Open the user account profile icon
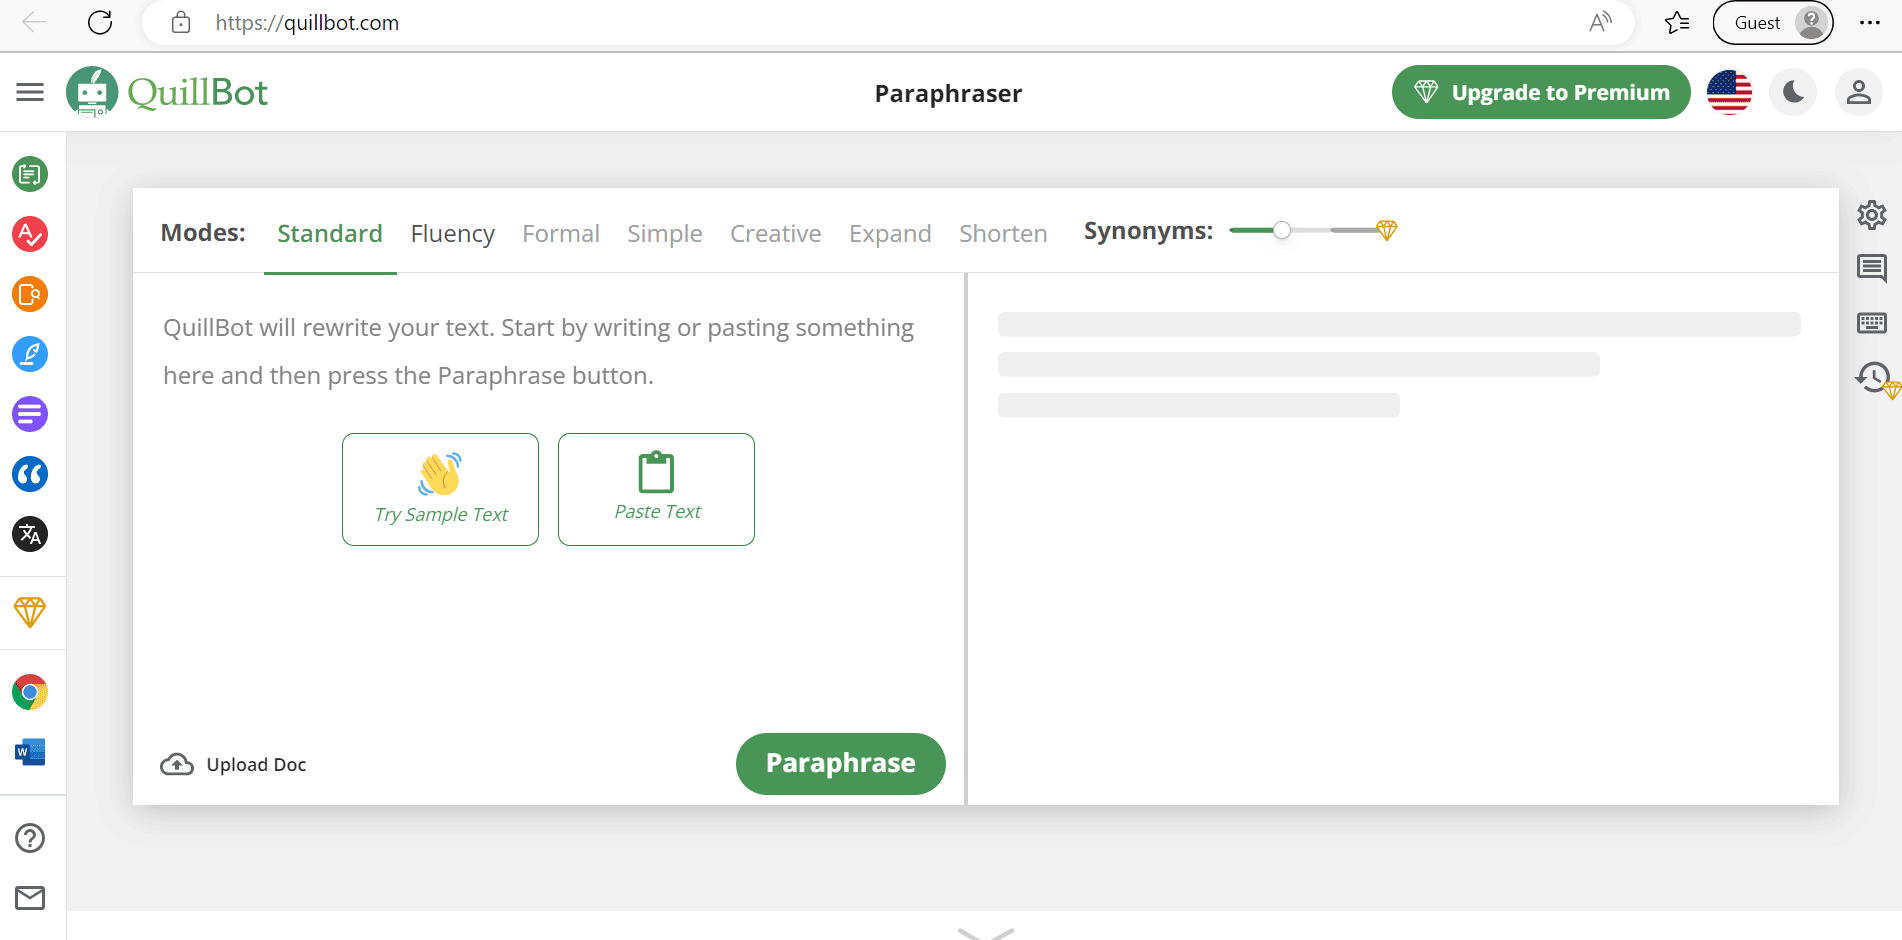1902x940 pixels. pyautogui.click(x=1859, y=92)
